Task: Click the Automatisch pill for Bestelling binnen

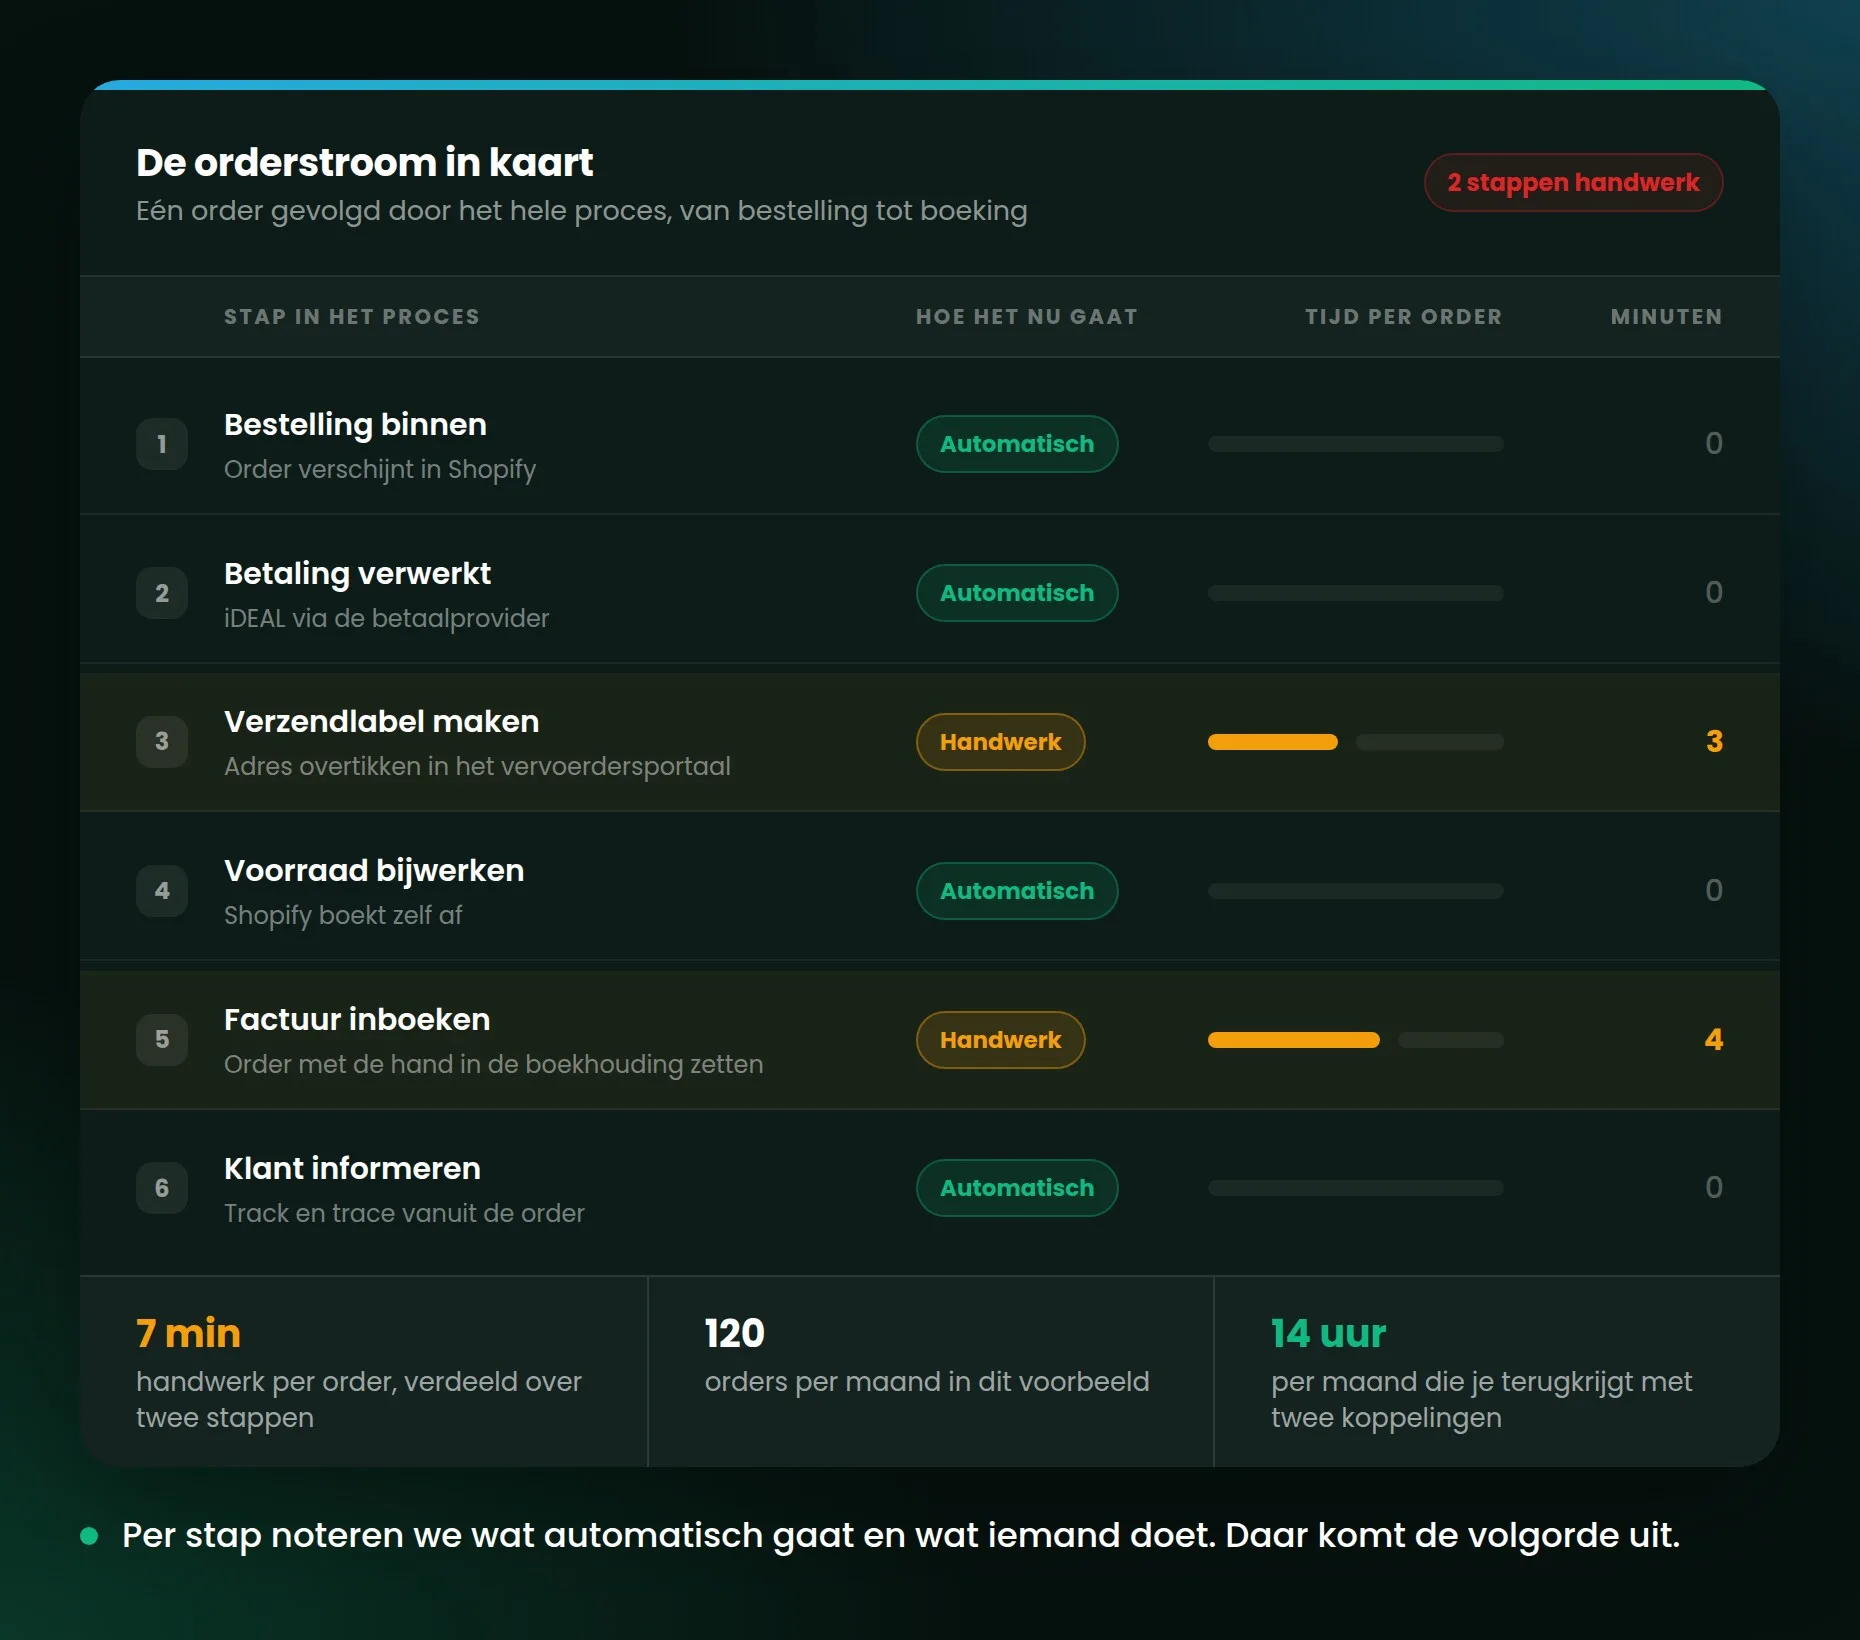Action: coord(1017,444)
